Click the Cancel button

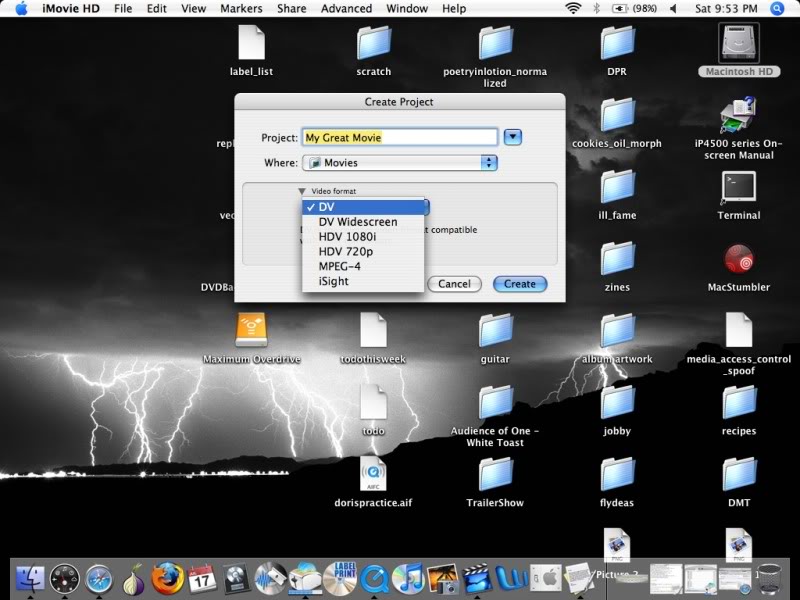tap(454, 284)
